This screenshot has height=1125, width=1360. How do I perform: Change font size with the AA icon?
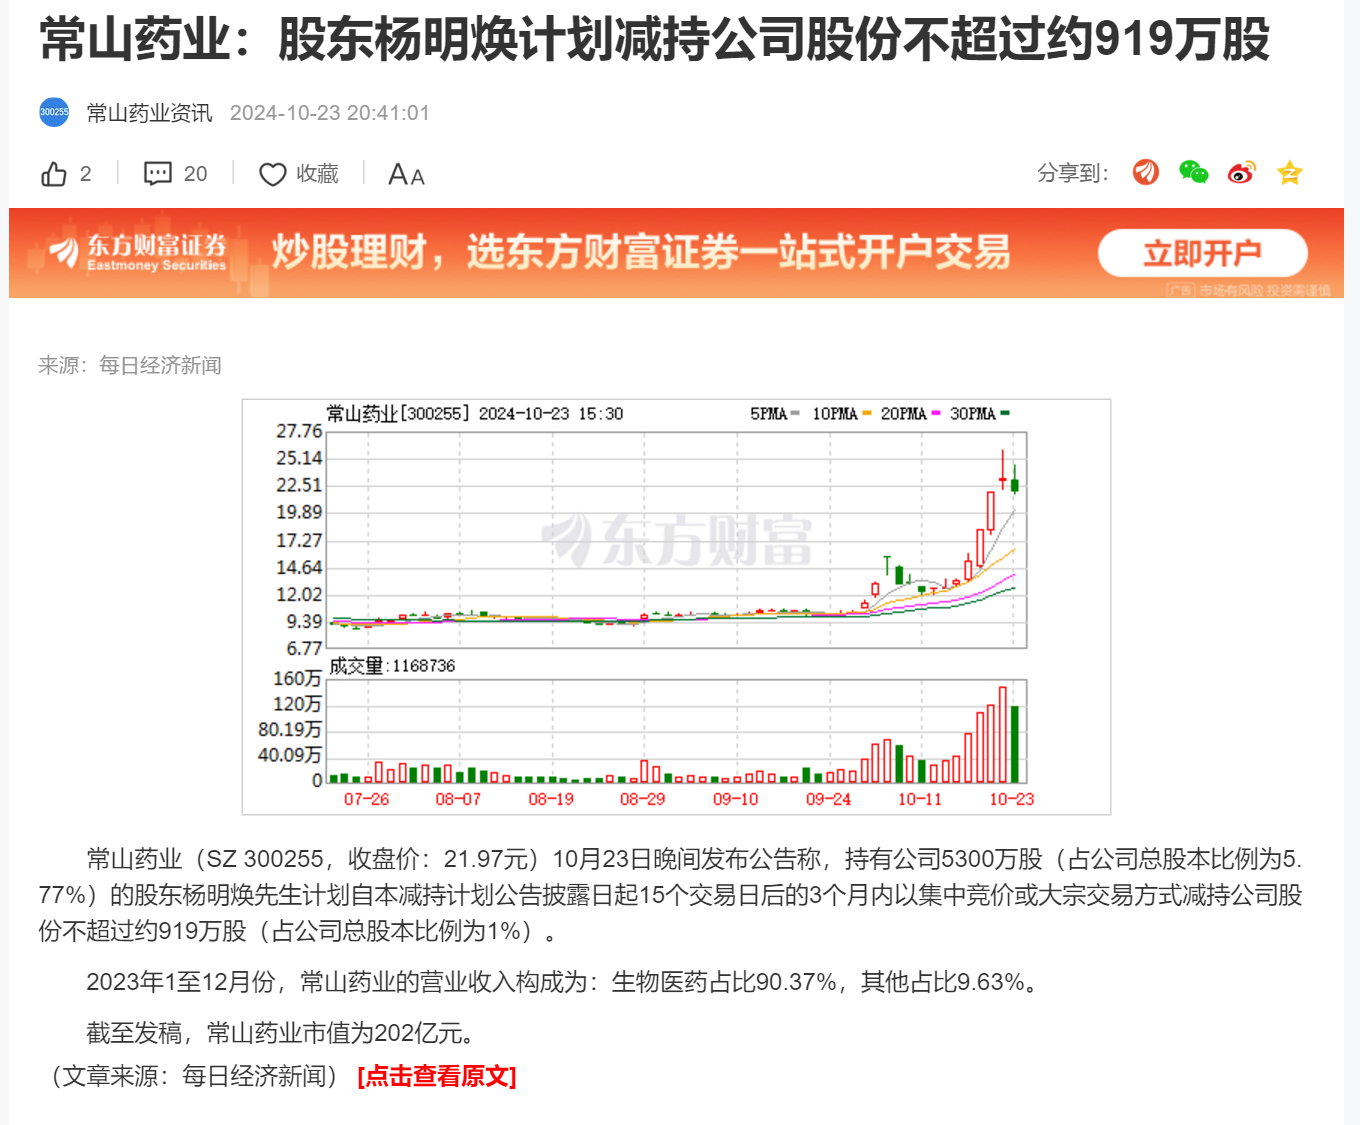point(406,175)
